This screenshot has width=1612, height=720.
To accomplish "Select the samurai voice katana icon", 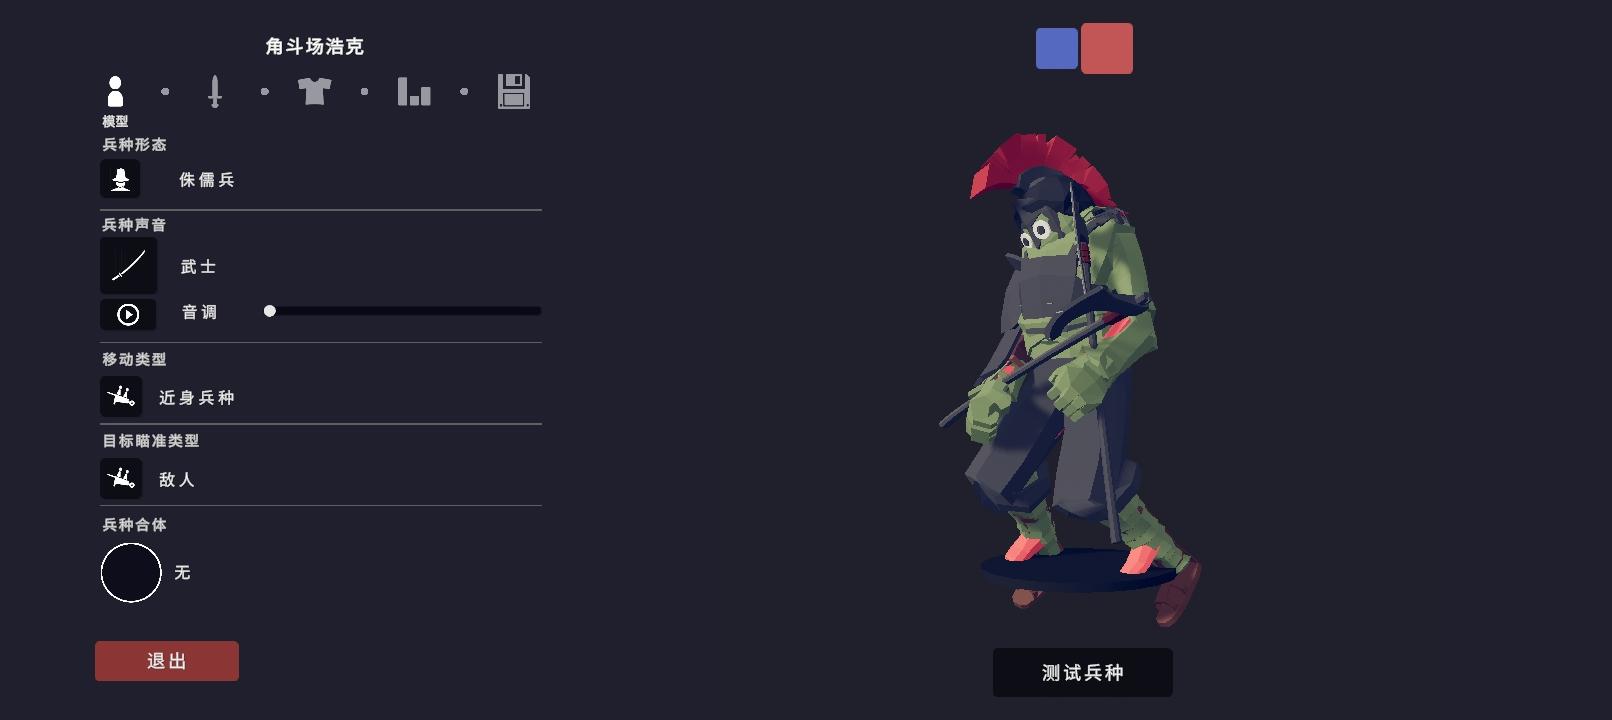I will [x=128, y=266].
